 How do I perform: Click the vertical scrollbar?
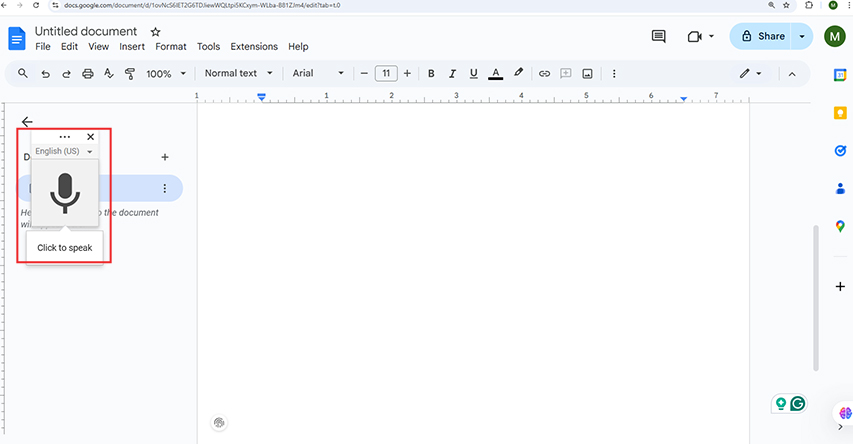(815, 298)
